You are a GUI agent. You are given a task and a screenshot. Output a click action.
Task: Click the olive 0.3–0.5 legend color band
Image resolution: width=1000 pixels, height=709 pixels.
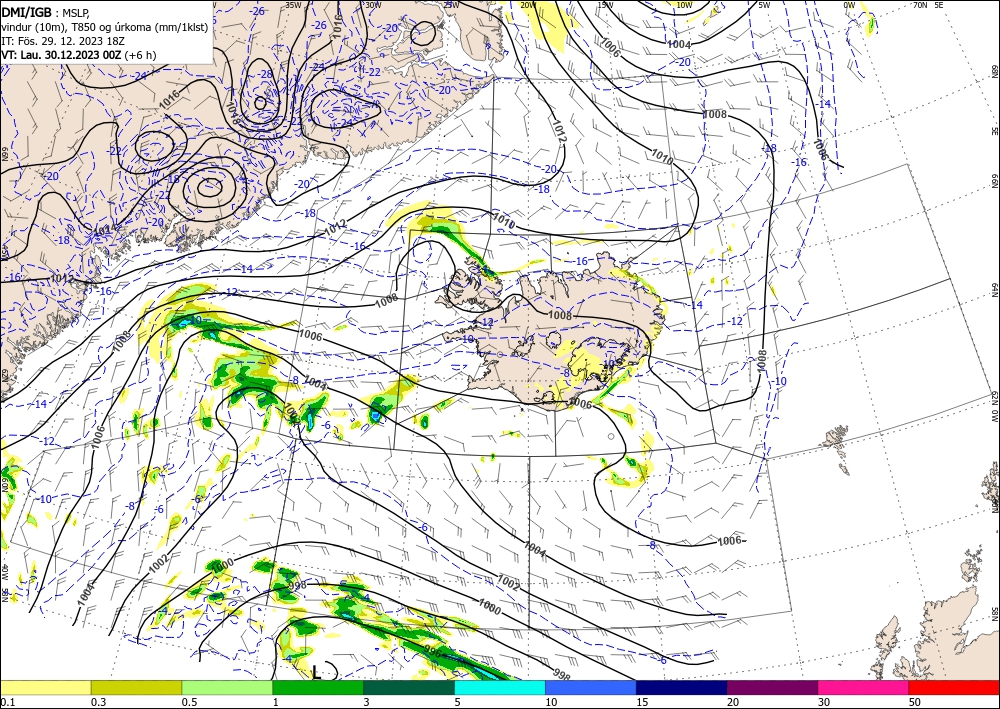point(136,687)
